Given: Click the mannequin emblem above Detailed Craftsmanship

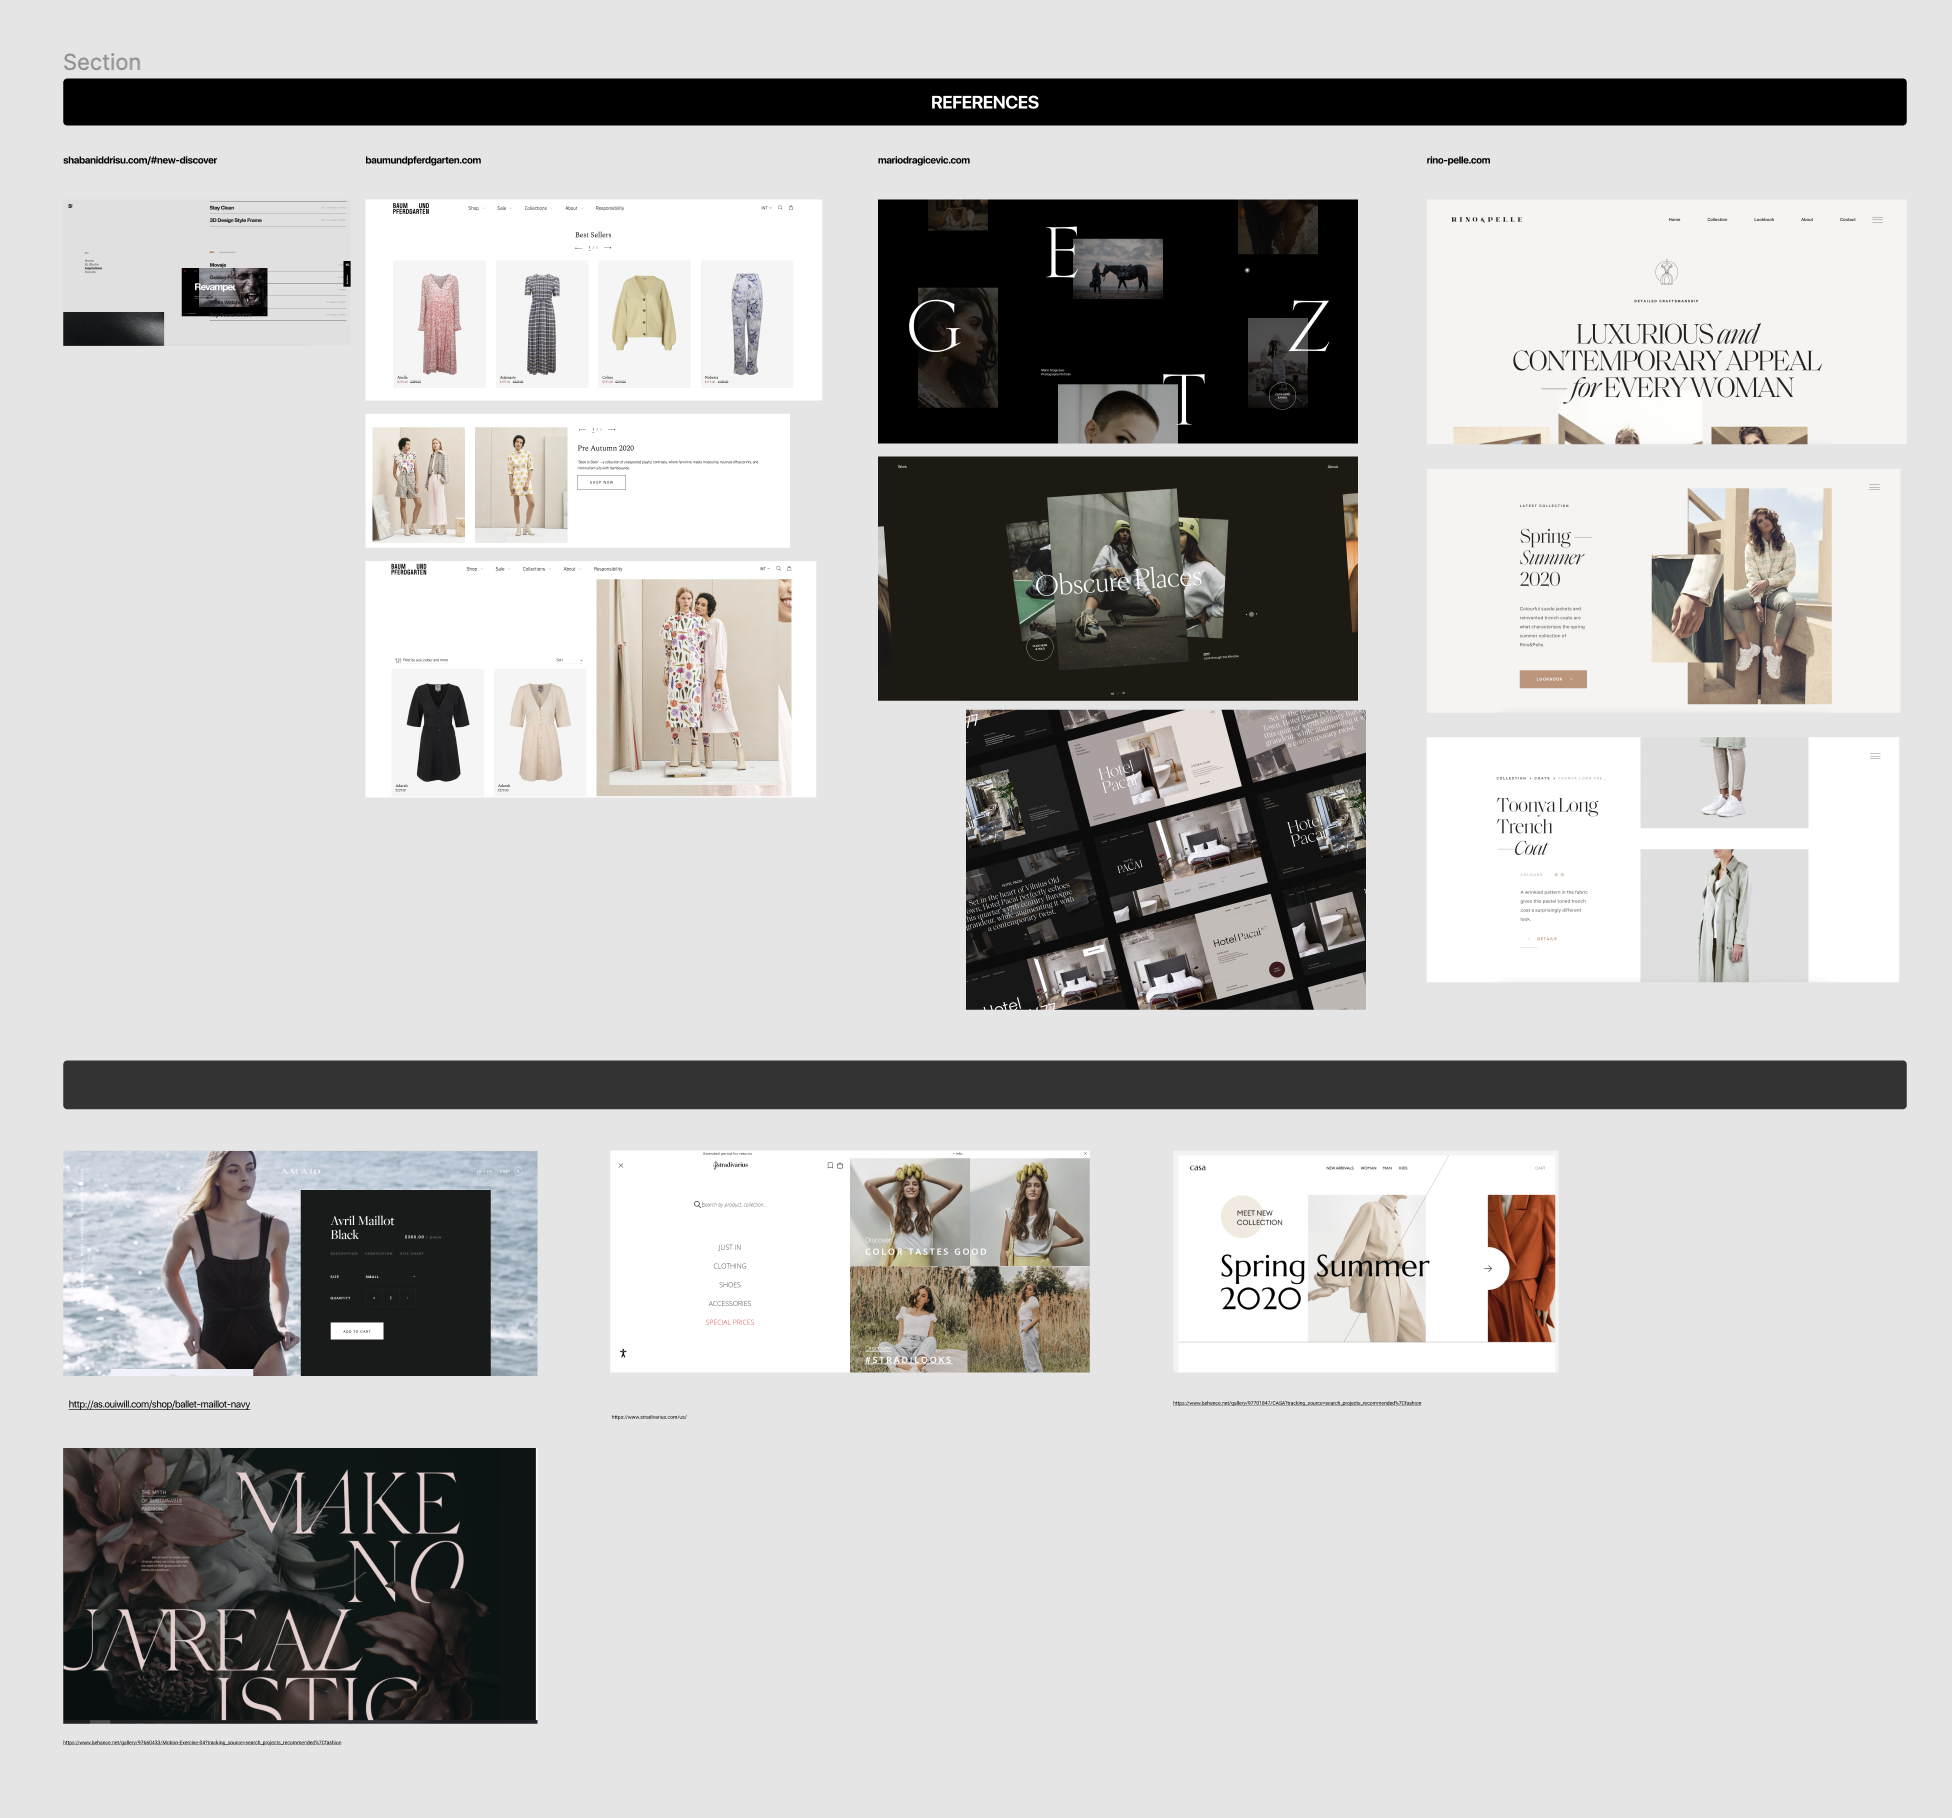Looking at the screenshot, I should coord(1666,272).
